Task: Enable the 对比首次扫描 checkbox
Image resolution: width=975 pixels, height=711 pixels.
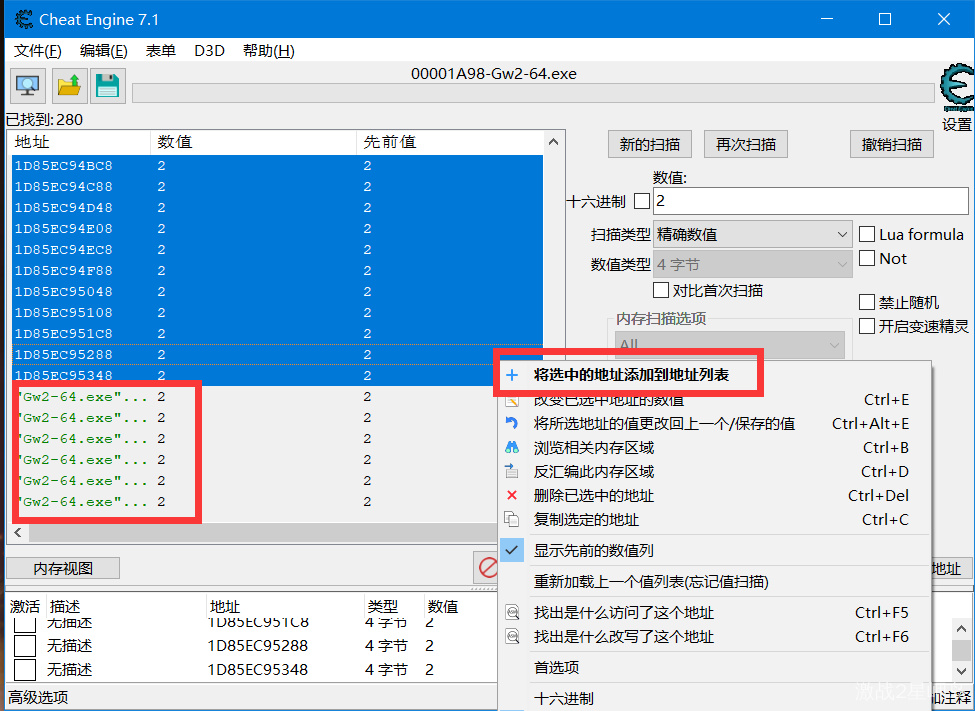Action: pos(661,290)
